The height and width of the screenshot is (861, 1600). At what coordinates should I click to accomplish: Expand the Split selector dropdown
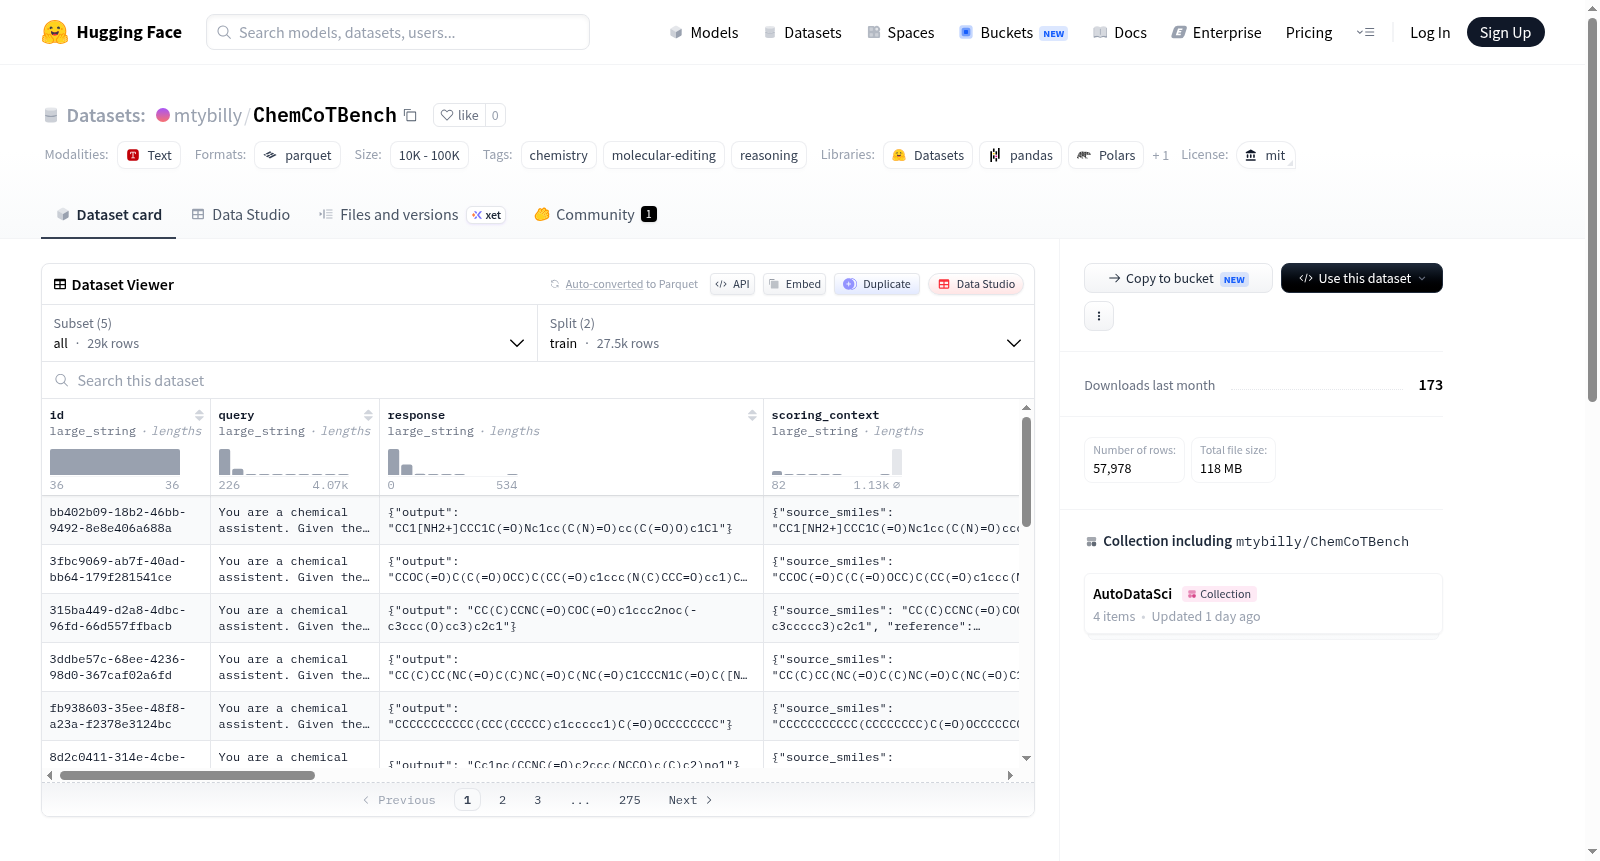coord(786,333)
